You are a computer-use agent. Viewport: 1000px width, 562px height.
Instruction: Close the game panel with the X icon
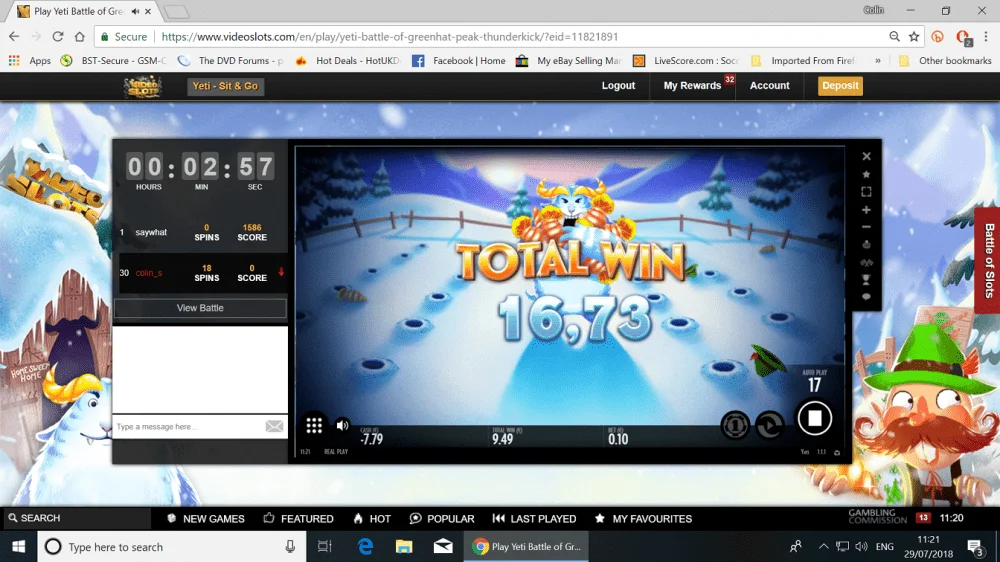coord(866,156)
